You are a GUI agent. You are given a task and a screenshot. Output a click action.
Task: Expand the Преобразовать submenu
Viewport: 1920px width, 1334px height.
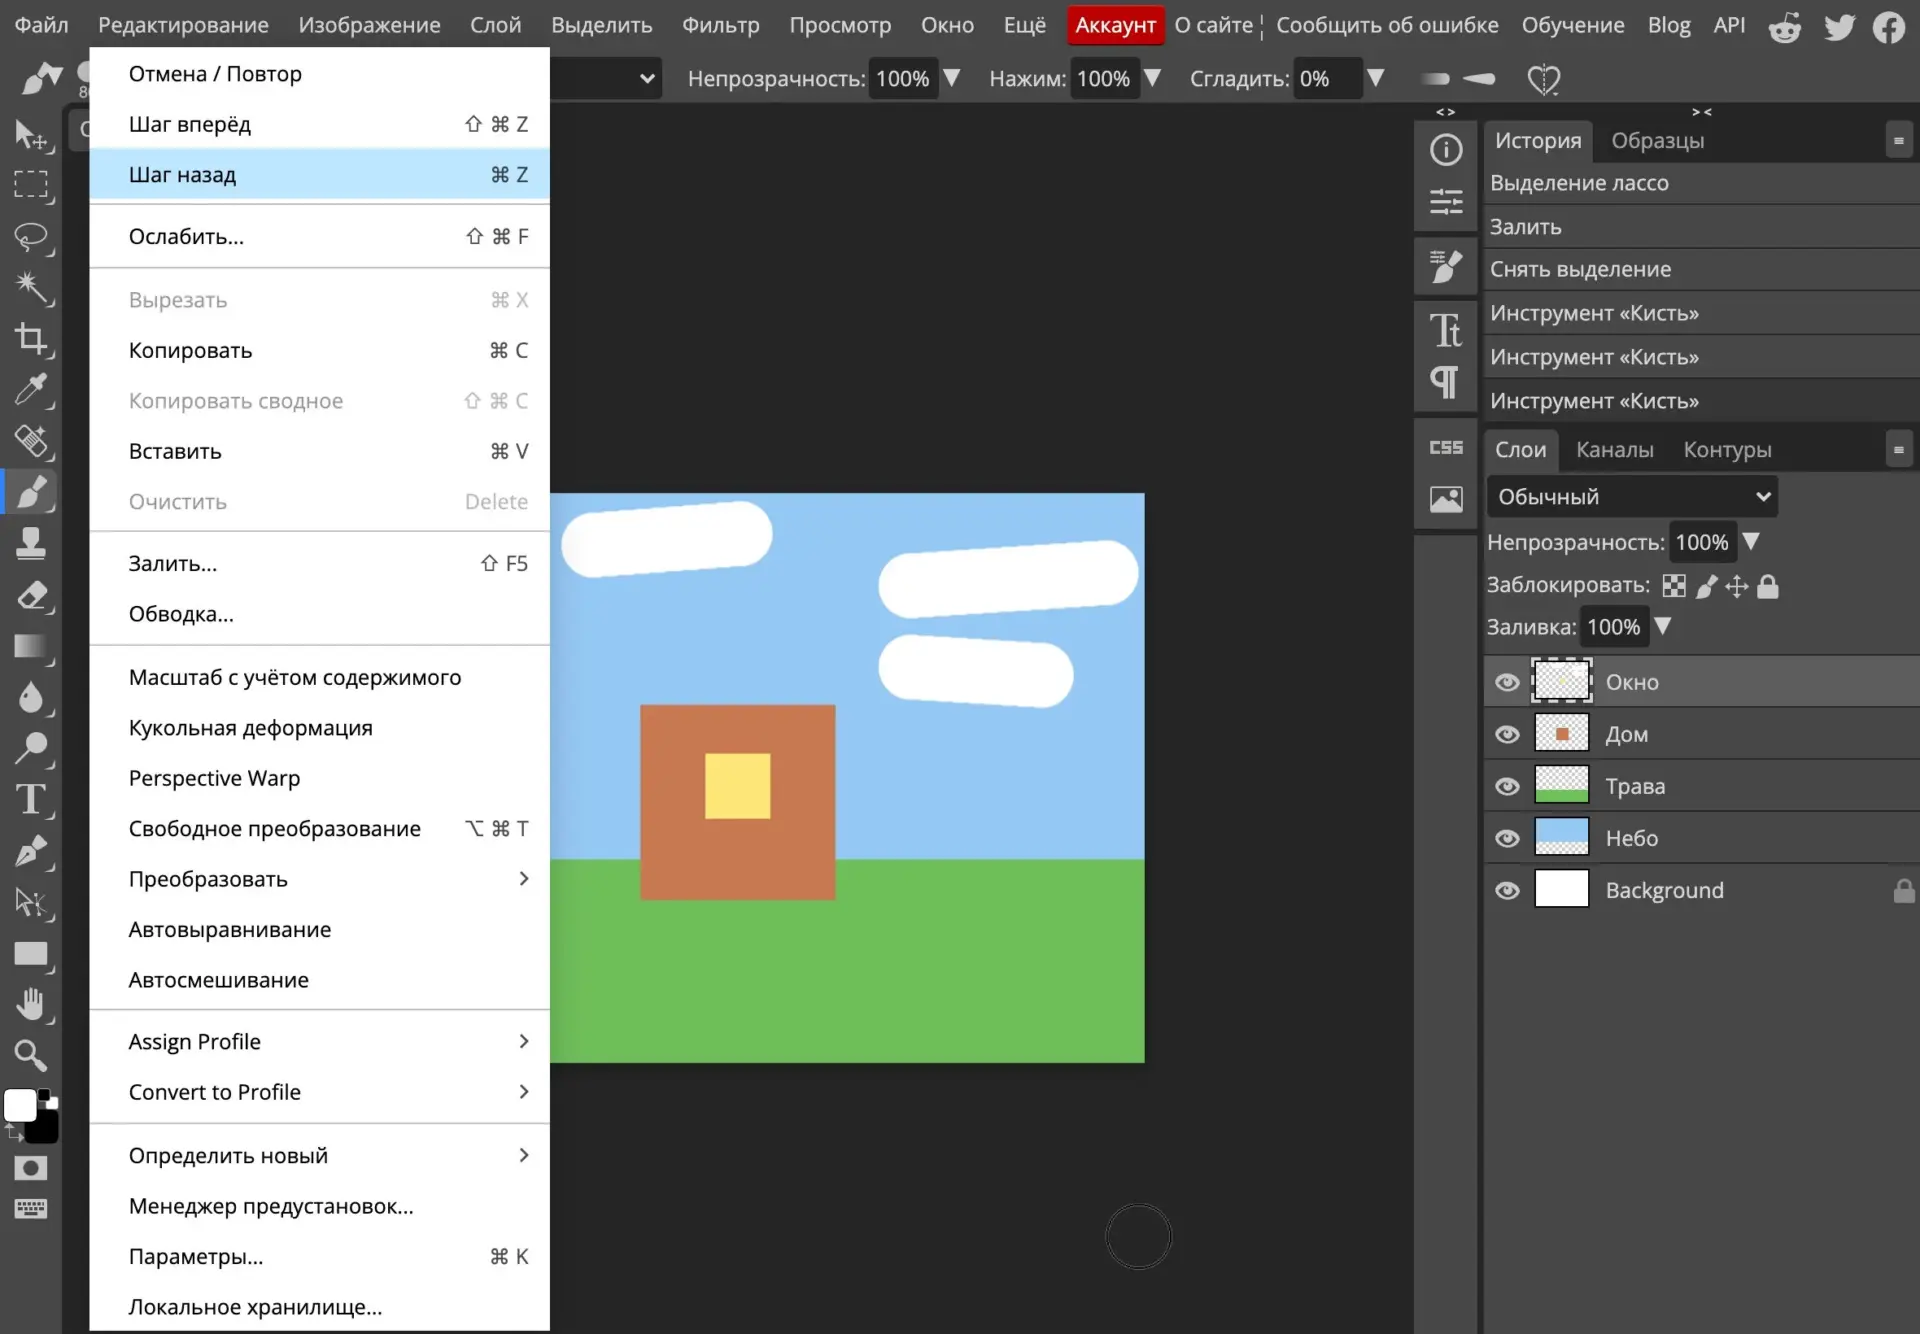tap(319, 879)
